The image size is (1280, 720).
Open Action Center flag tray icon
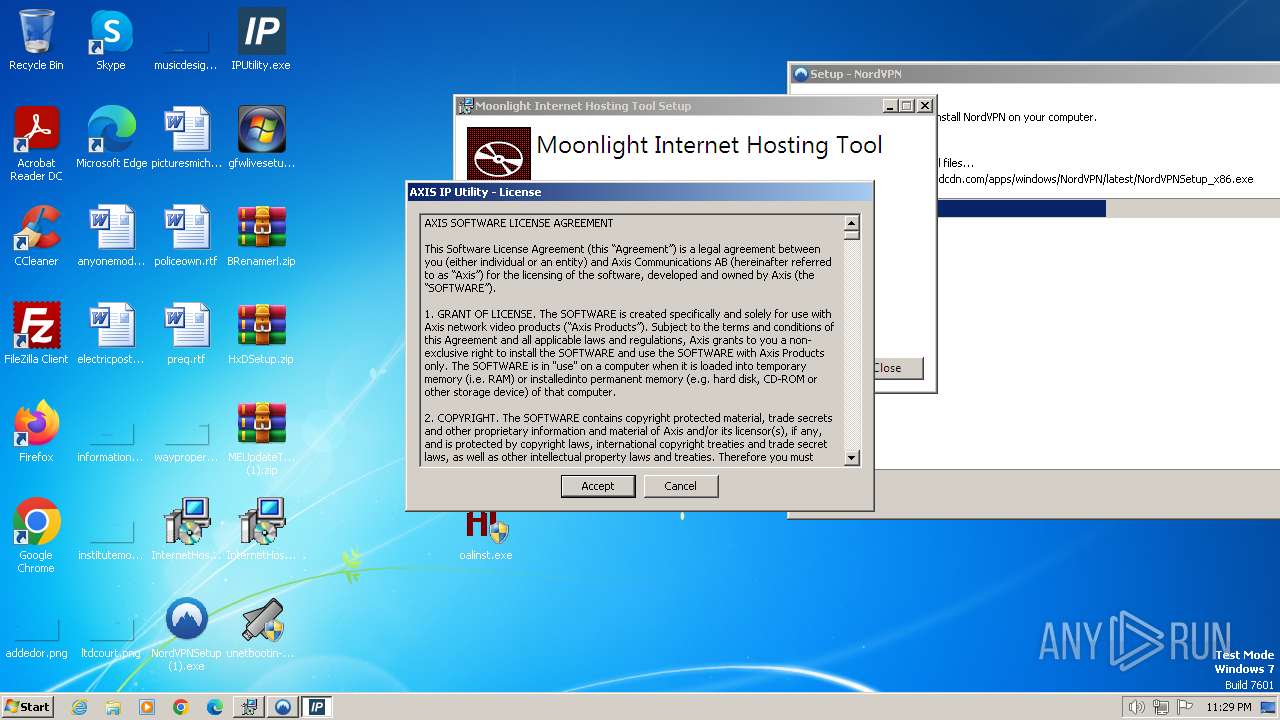coord(1185,707)
